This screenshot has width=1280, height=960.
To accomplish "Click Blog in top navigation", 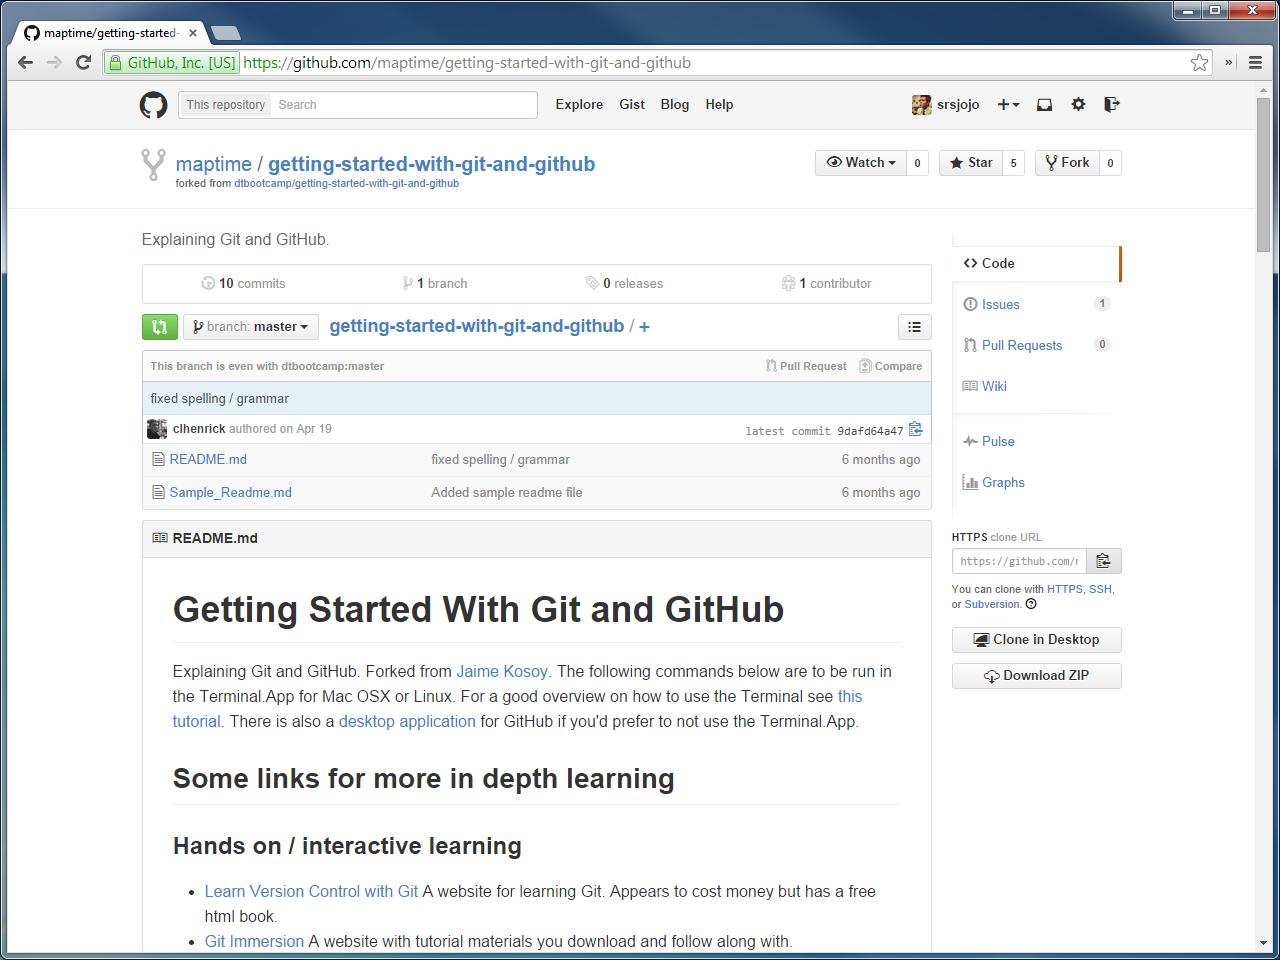I will click(x=675, y=104).
